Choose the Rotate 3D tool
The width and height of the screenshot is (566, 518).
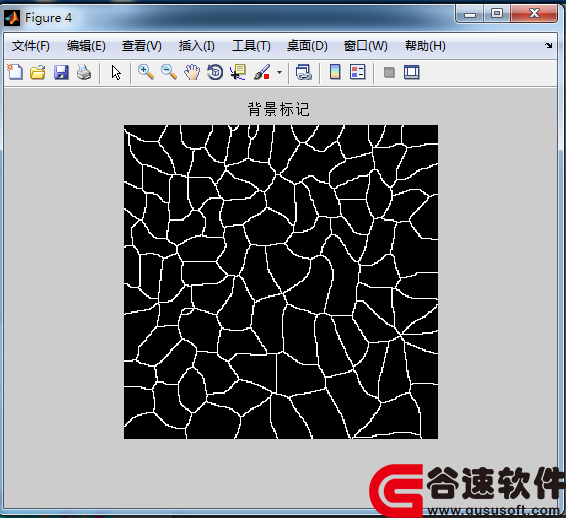pyautogui.click(x=215, y=73)
